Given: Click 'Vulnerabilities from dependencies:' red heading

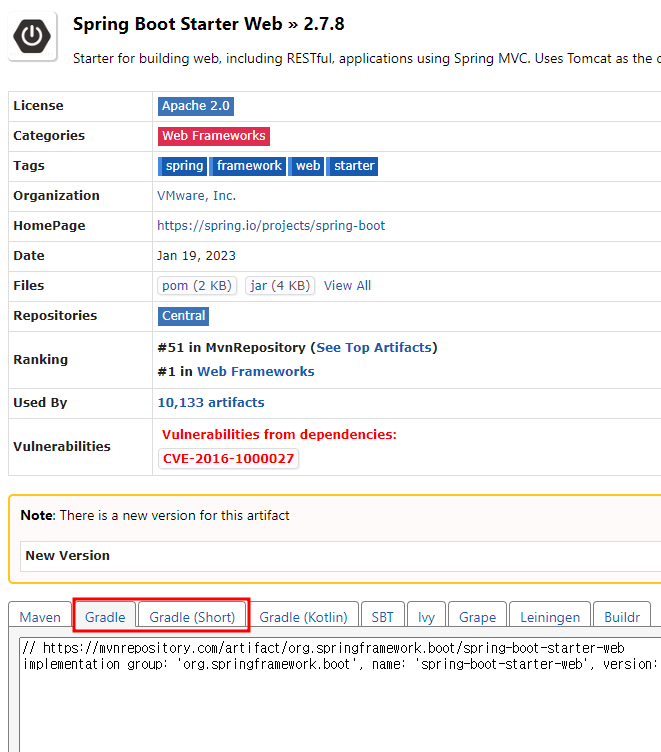Looking at the screenshot, I should click(279, 435).
